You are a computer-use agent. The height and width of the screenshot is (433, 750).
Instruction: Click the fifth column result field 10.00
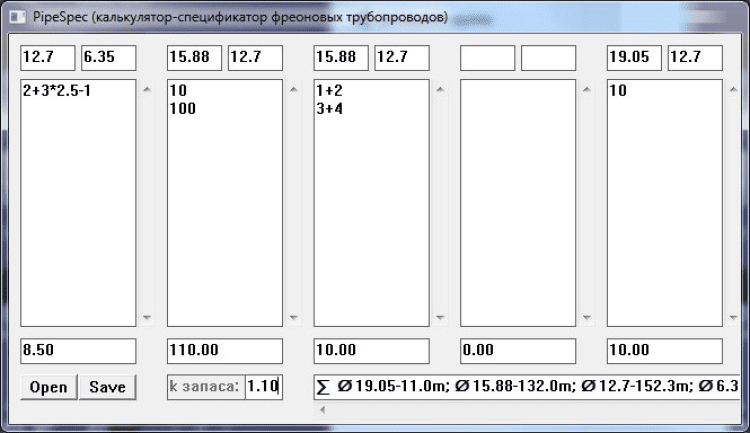coord(665,351)
